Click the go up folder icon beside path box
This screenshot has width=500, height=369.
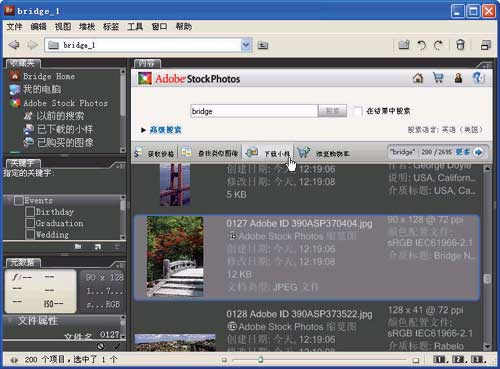click(x=263, y=45)
